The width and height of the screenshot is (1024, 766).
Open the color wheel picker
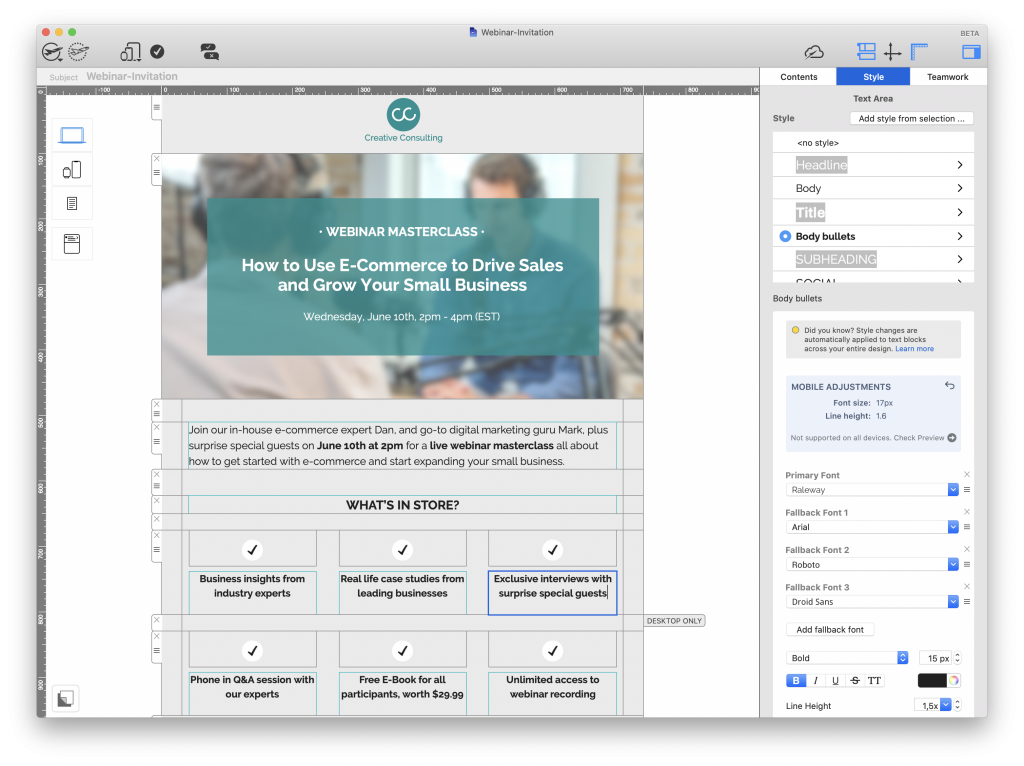[953, 680]
